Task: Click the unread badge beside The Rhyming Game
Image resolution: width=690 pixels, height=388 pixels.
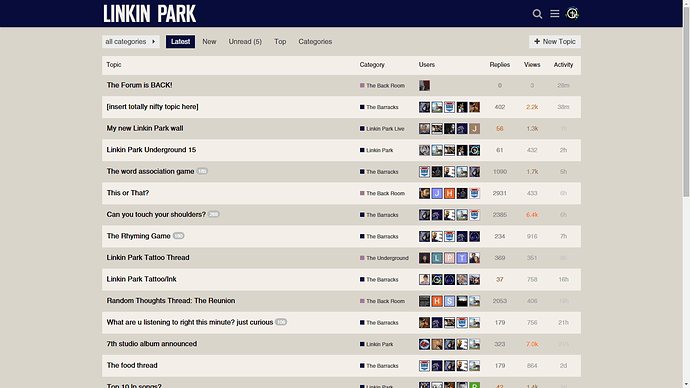Action: pyautogui.click(x=178, y=236)
